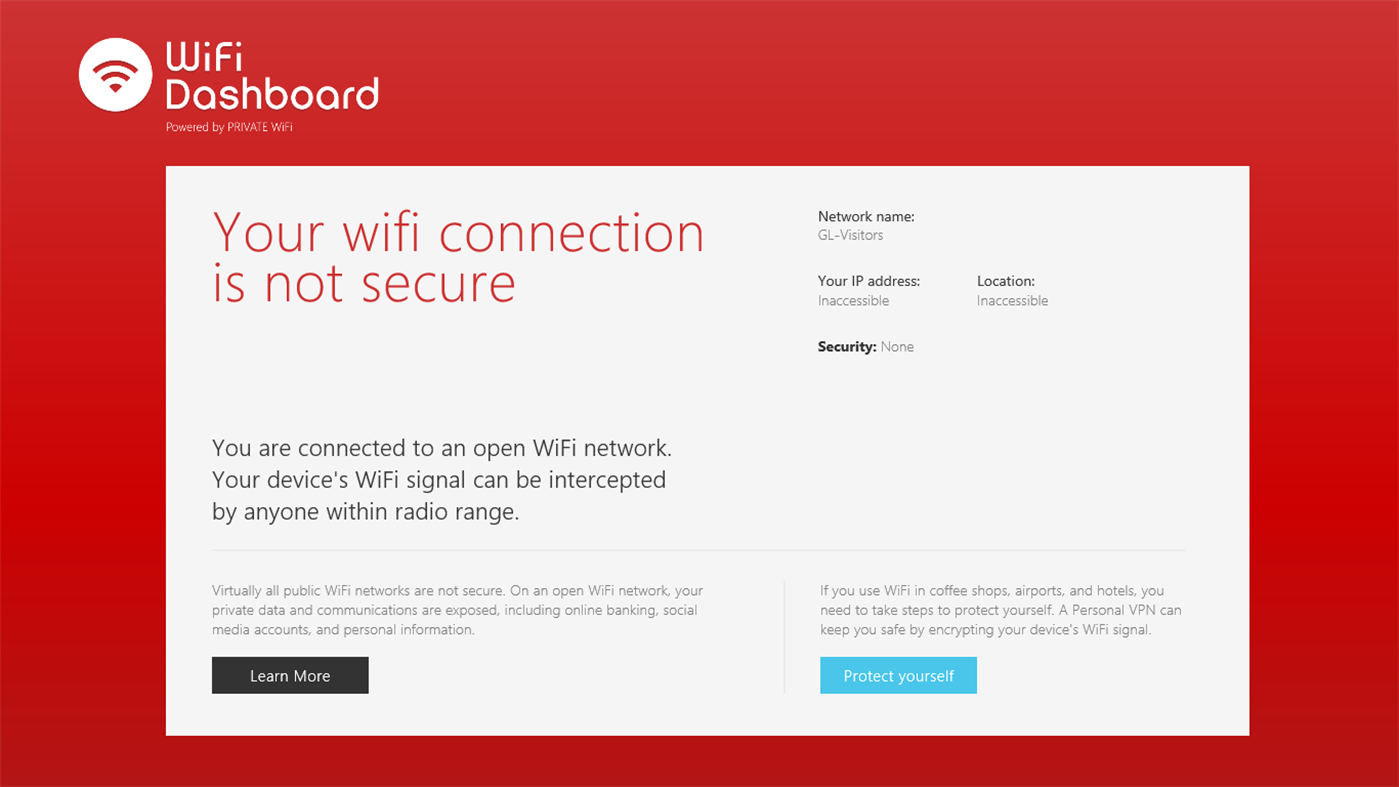The width and height of the screenshot is (1399, 787).
Task: Click the Your IP address label
Action: [869, 281]
